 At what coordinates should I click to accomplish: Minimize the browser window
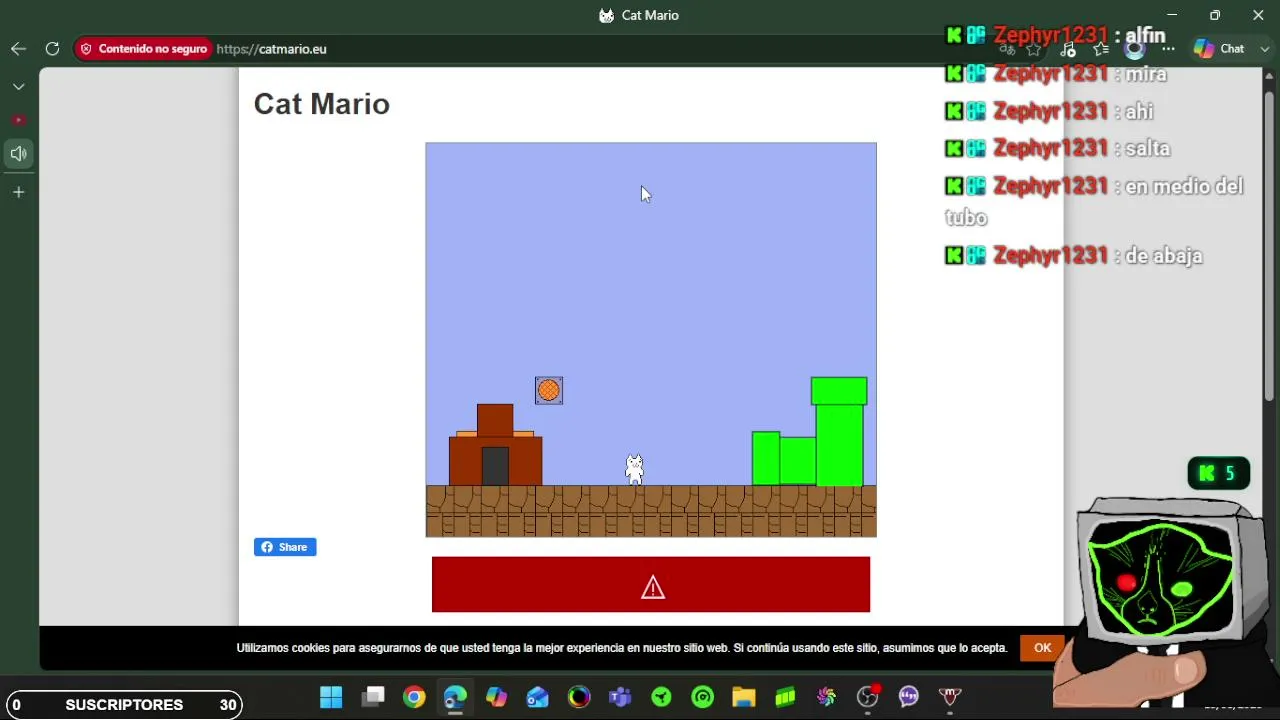pyautogui.click(x=1172, y=15)
